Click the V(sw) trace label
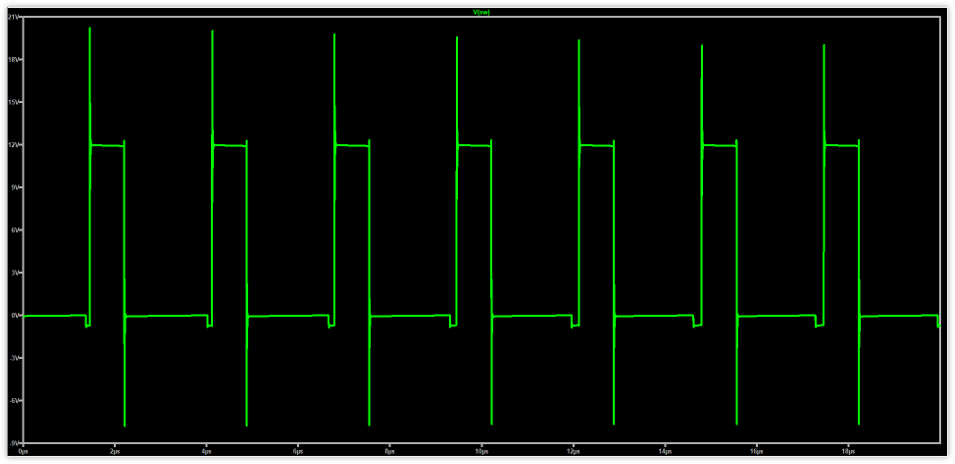The width and height of the screenshot is (955, 464). (x=483, y=13)
